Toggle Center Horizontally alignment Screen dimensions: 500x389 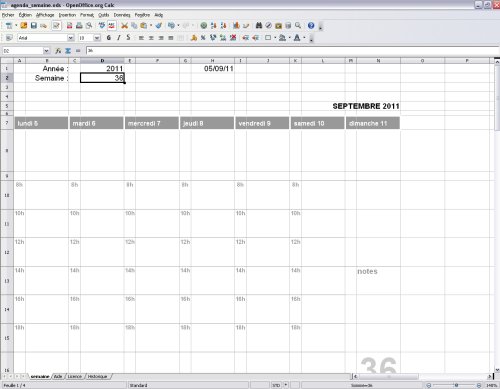pyautogui.click(x=151, y=38)
